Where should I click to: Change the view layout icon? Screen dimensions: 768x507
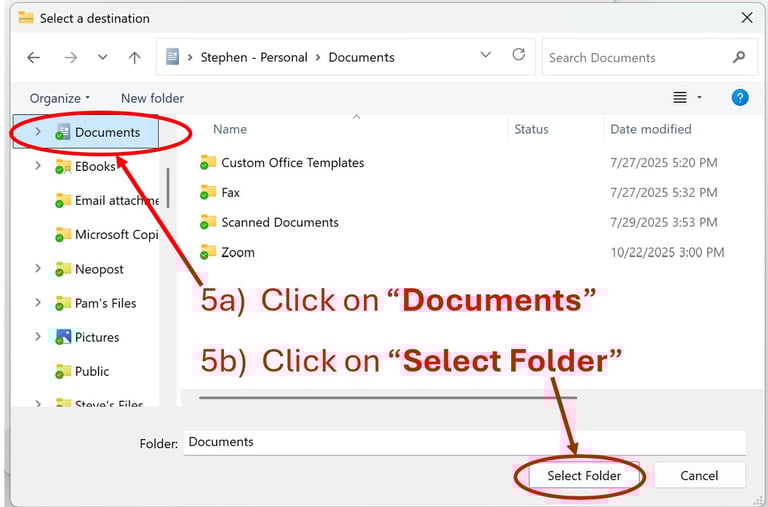click(x=679, y=97)
